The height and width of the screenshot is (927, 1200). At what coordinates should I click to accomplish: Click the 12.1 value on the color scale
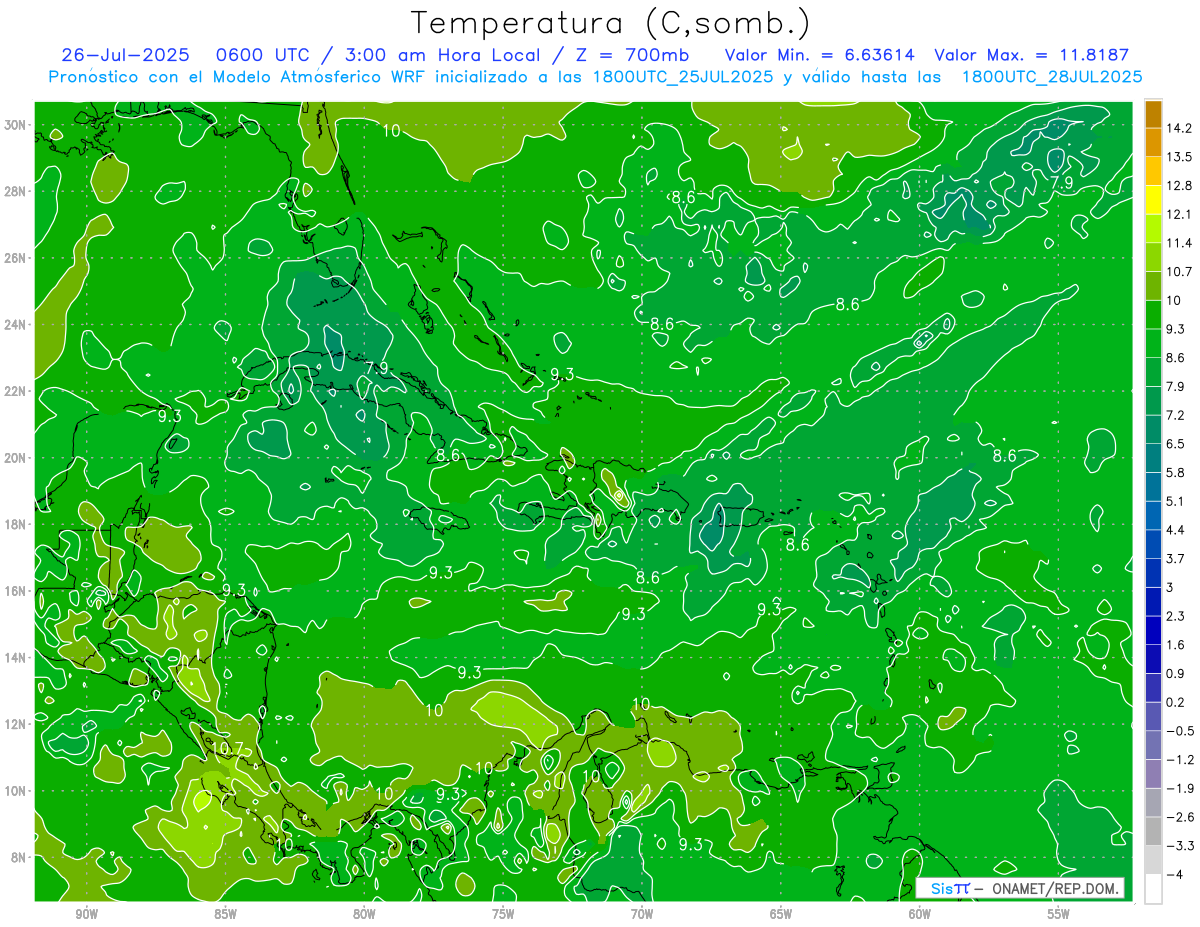1179,215
